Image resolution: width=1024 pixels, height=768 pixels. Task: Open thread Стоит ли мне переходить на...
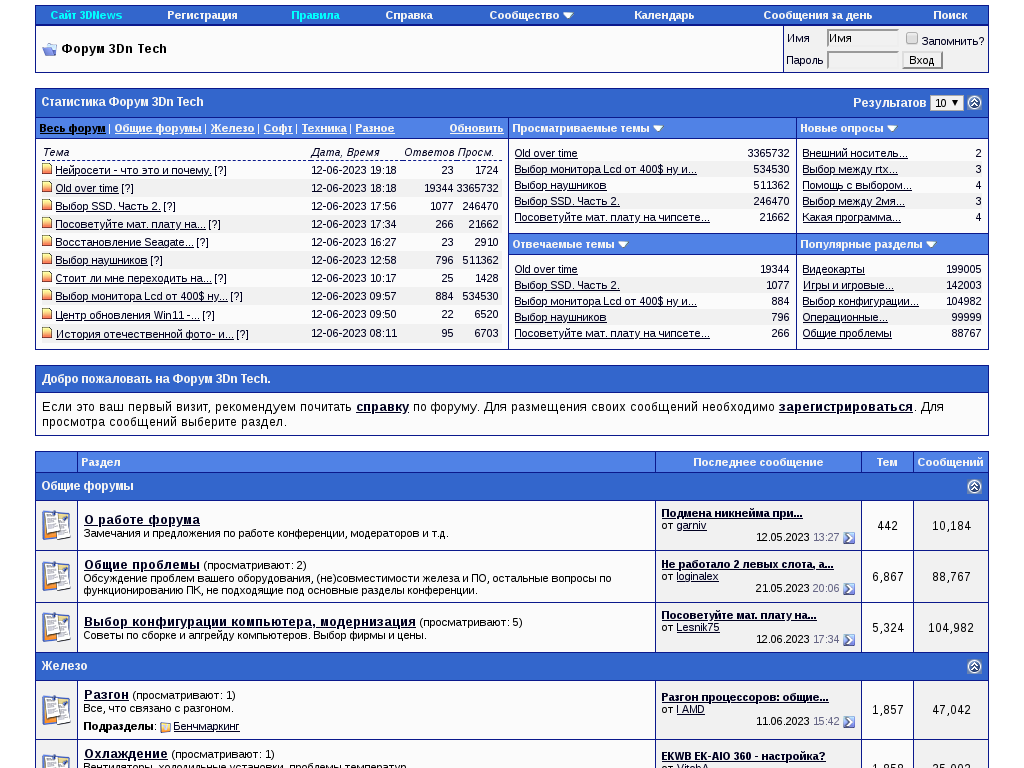tap(133, 278)
